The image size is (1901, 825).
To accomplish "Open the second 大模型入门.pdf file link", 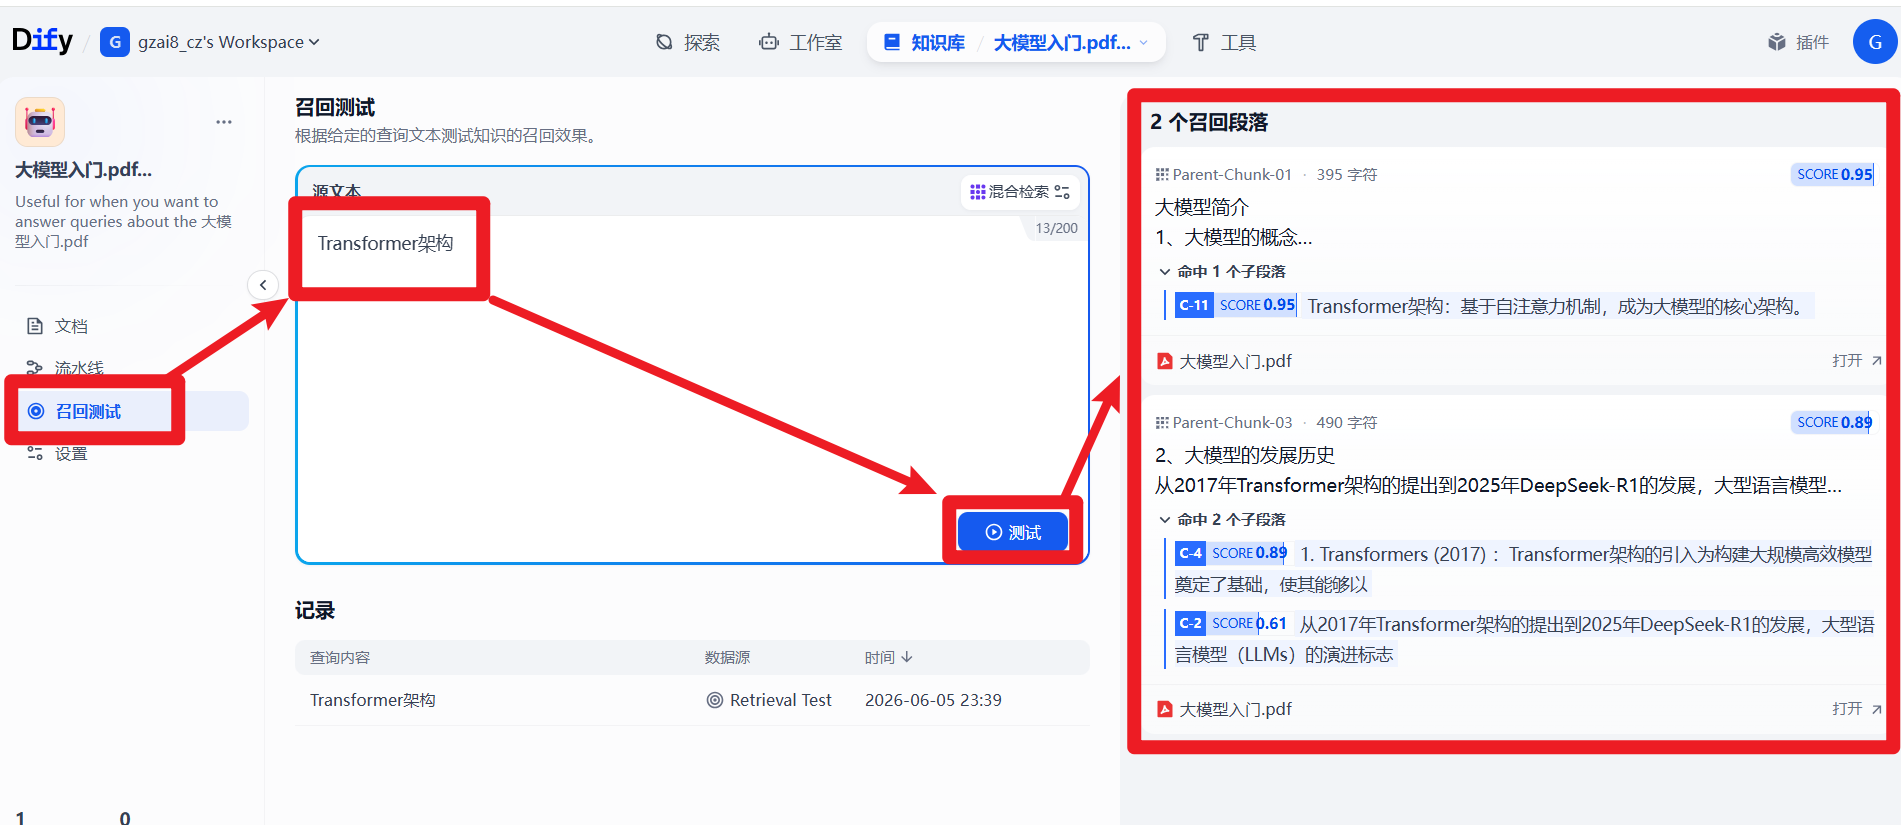I will (1235, 709).
